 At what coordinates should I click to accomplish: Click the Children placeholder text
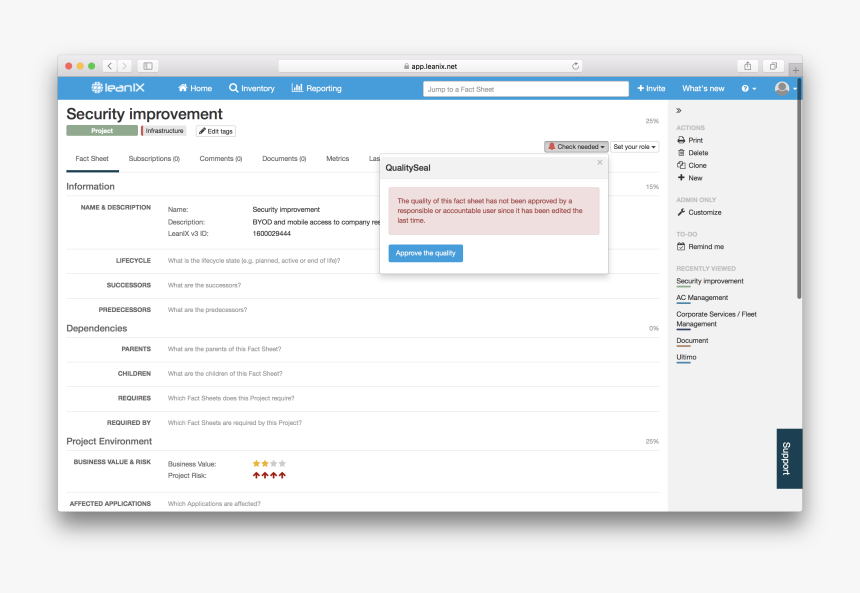click(225, 374)
